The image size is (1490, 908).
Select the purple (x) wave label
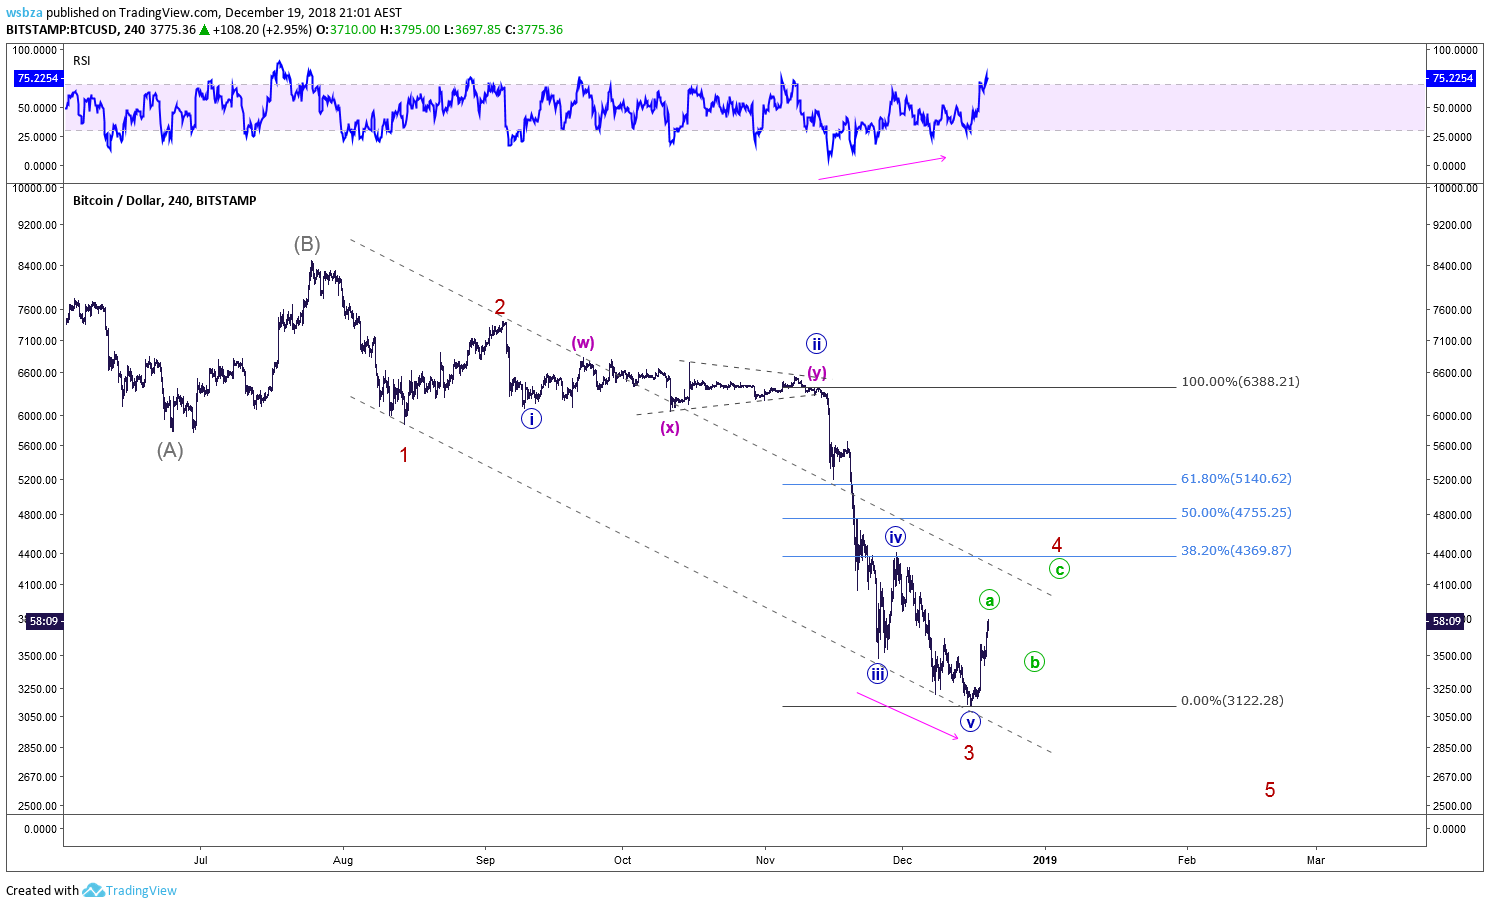[x=670, y=427]
